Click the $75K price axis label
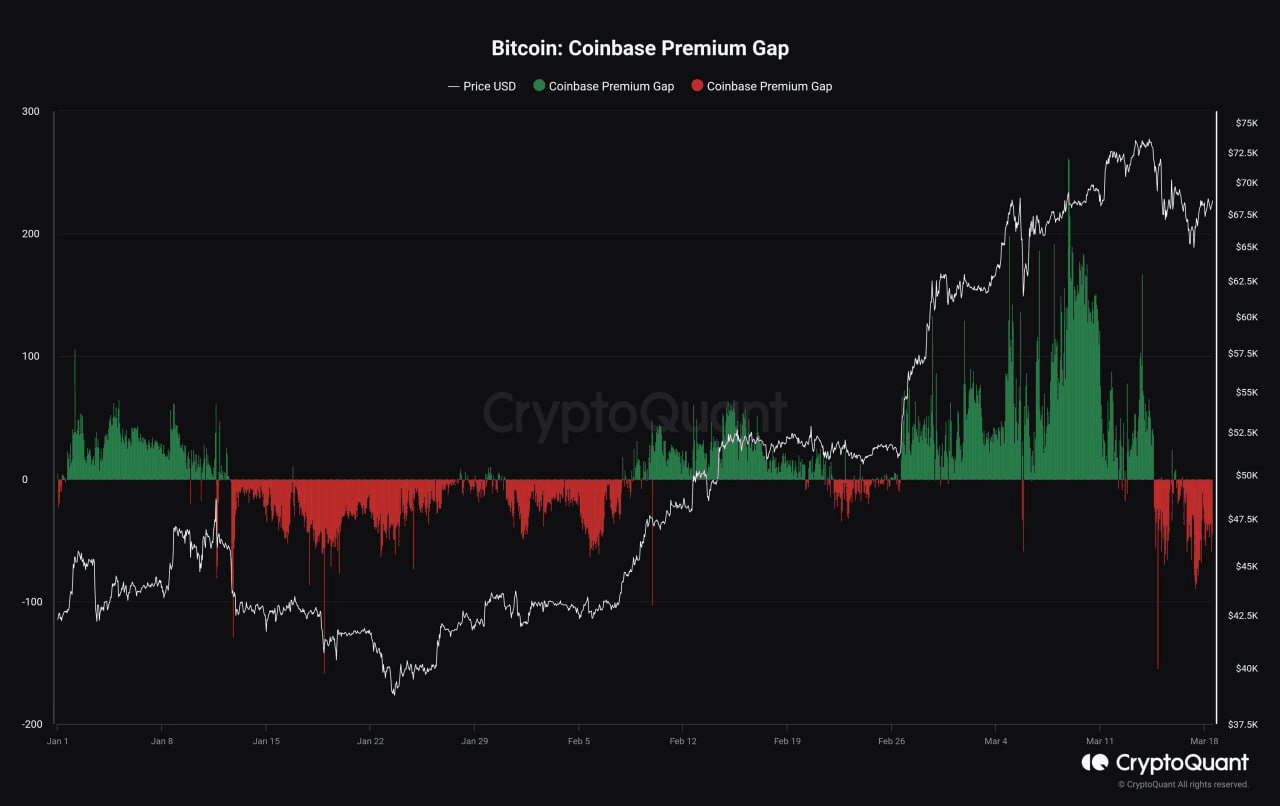The image size is (1280, 806). pyautogui.click(x=1247, y=123)
